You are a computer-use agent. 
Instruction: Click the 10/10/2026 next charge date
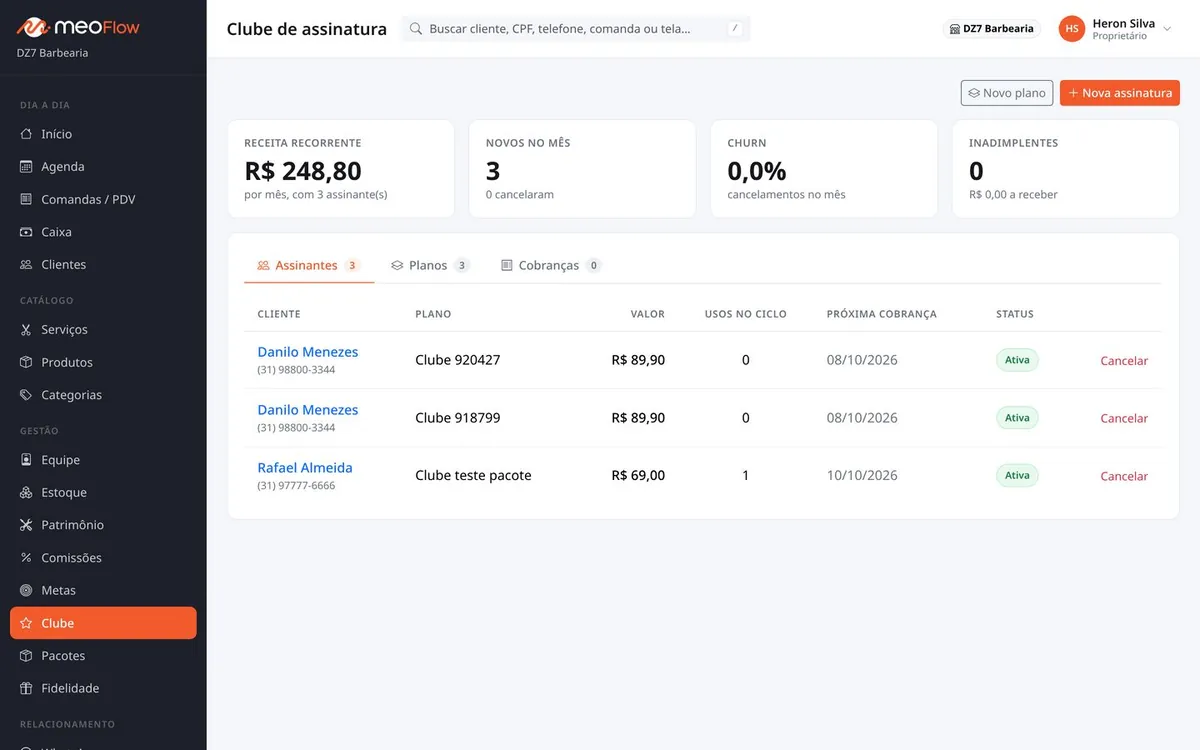point(862,476)
